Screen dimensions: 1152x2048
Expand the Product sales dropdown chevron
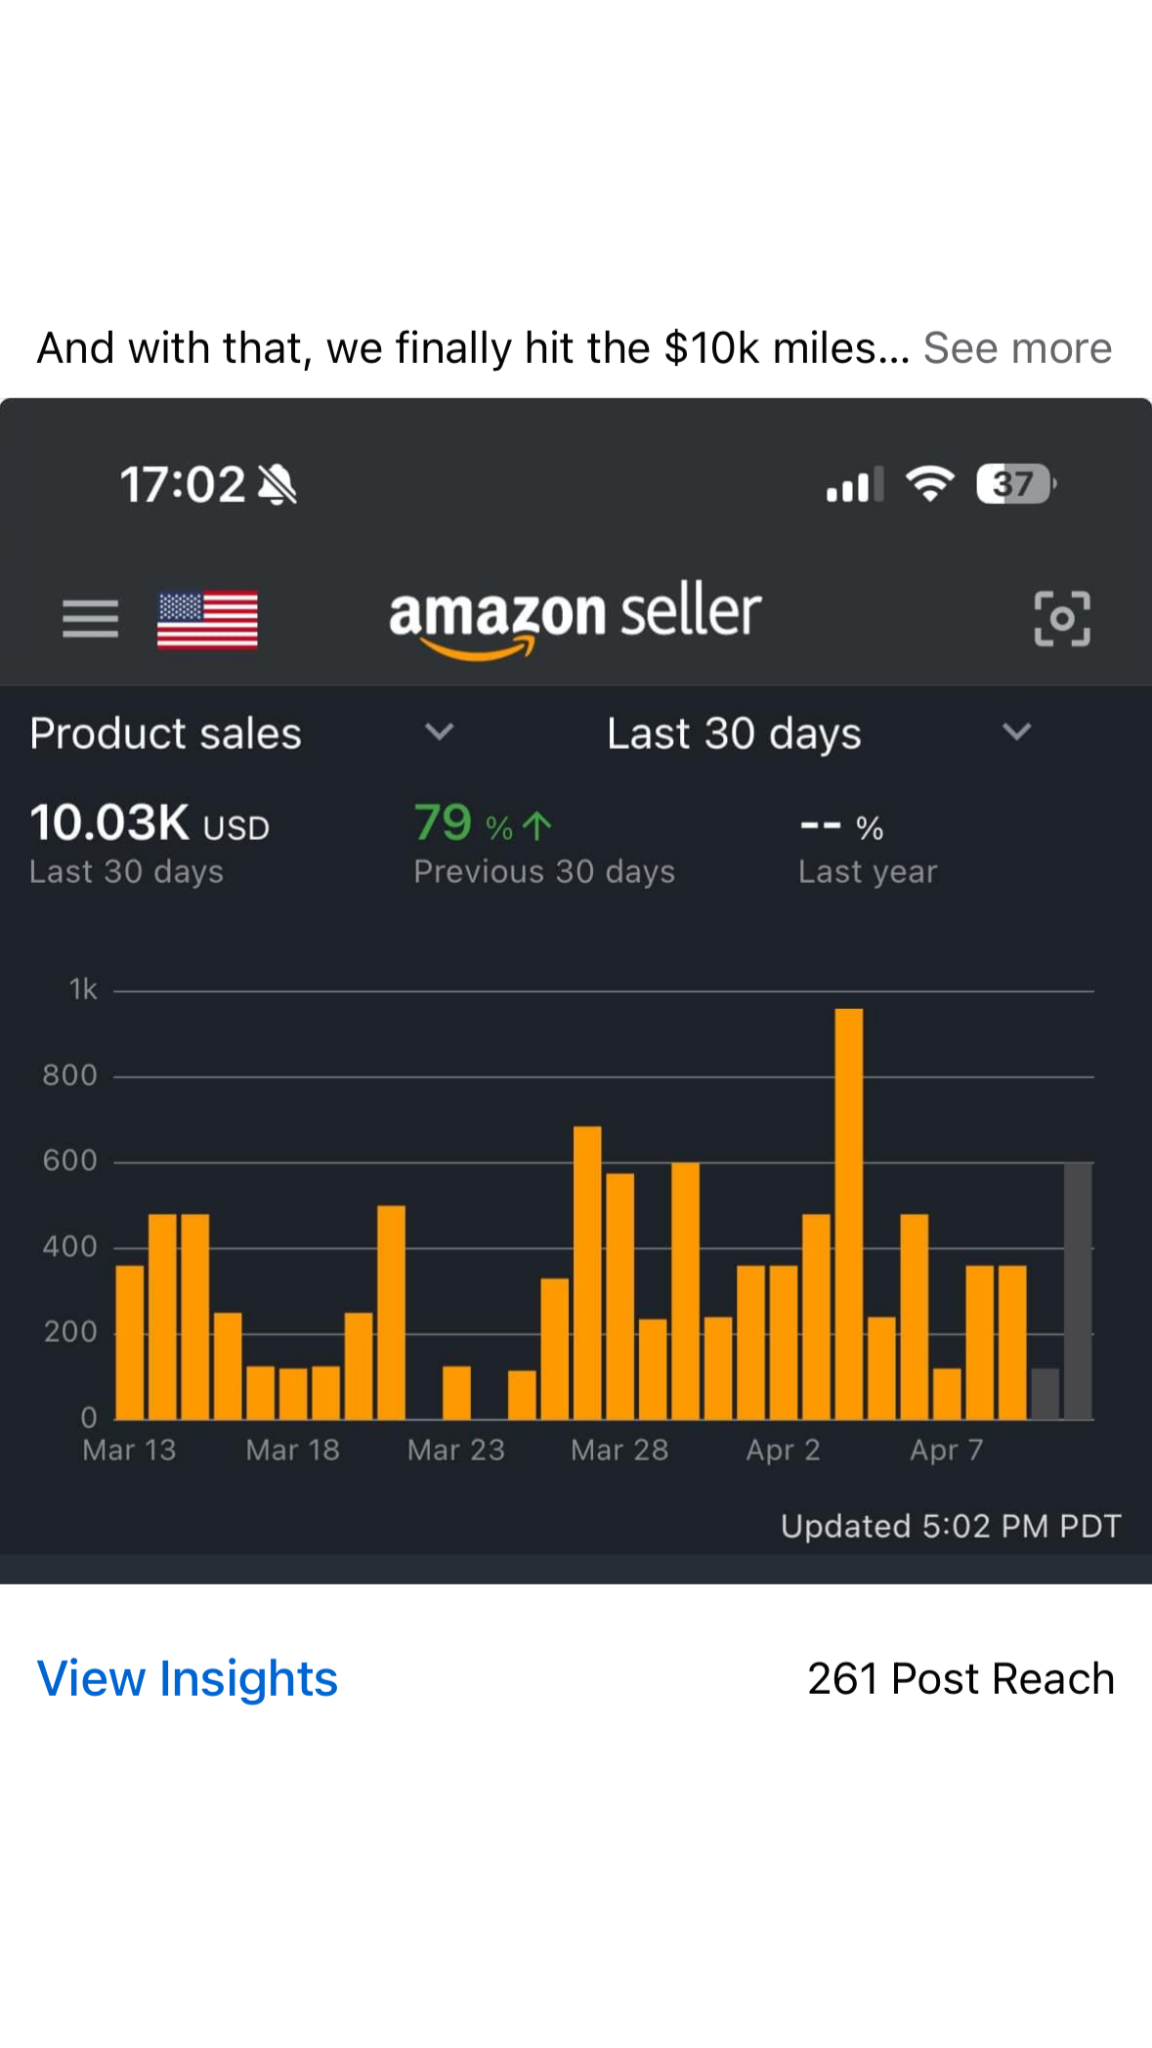point(439,732)
